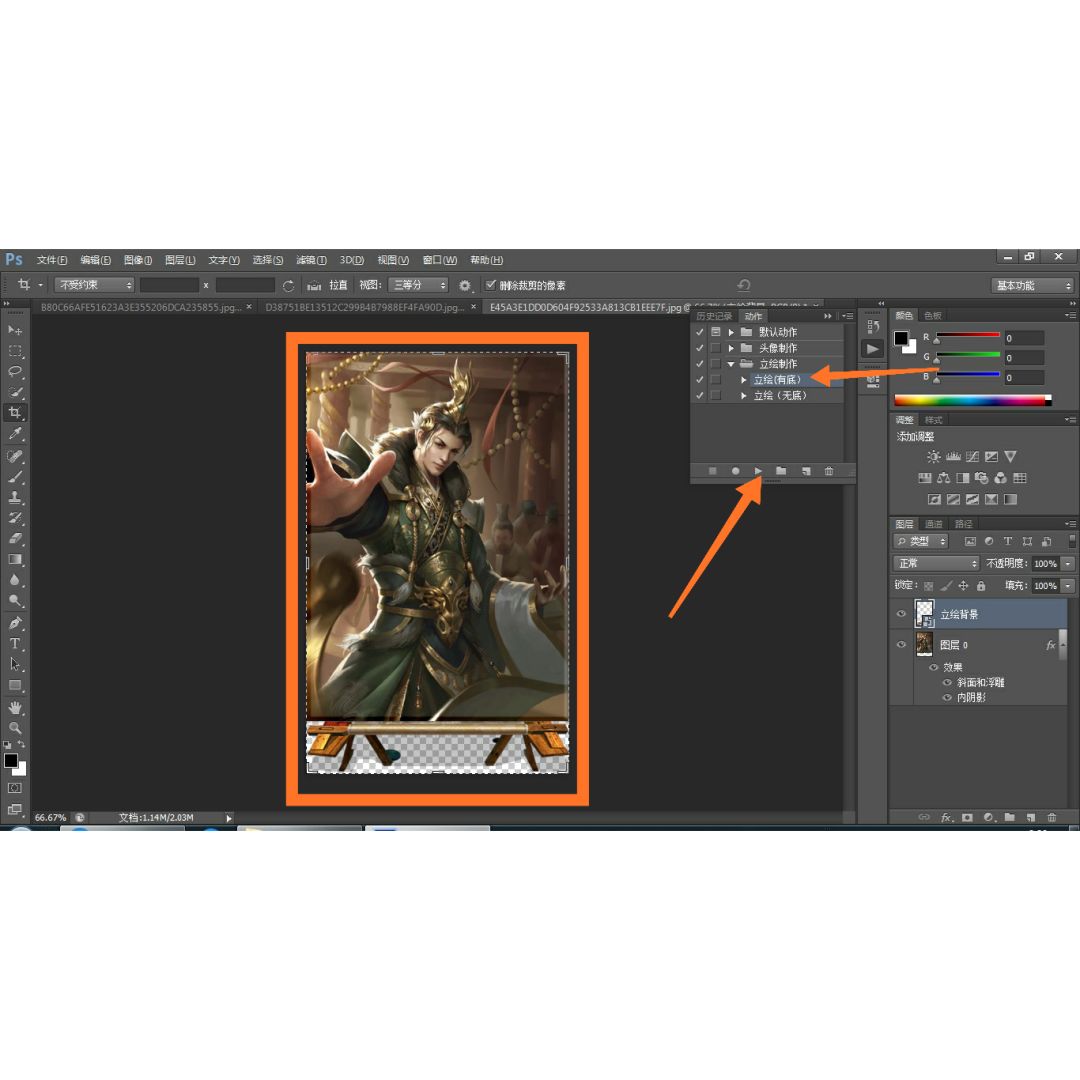Pick the Eyedropper tool

pos(15,433)
